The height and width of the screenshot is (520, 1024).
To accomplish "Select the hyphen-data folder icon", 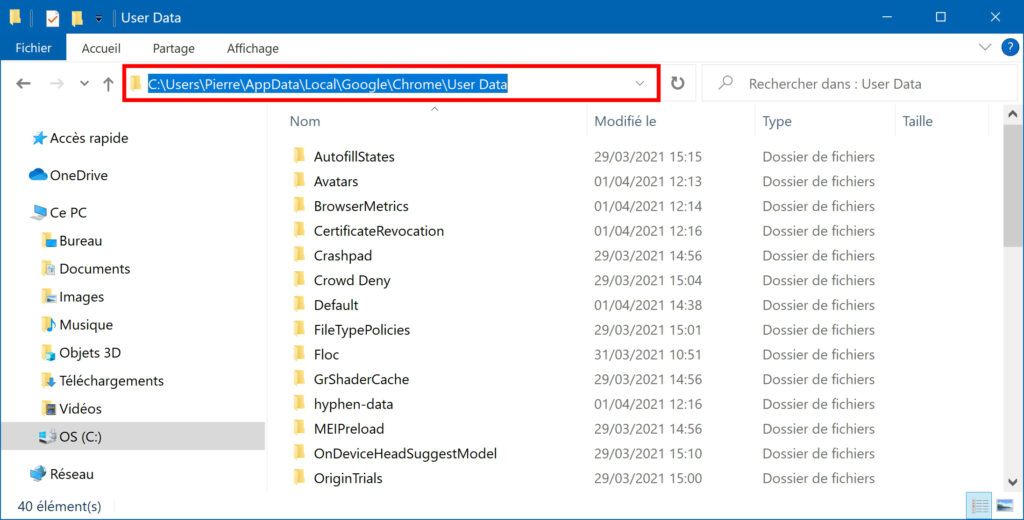I will (299, 404).
